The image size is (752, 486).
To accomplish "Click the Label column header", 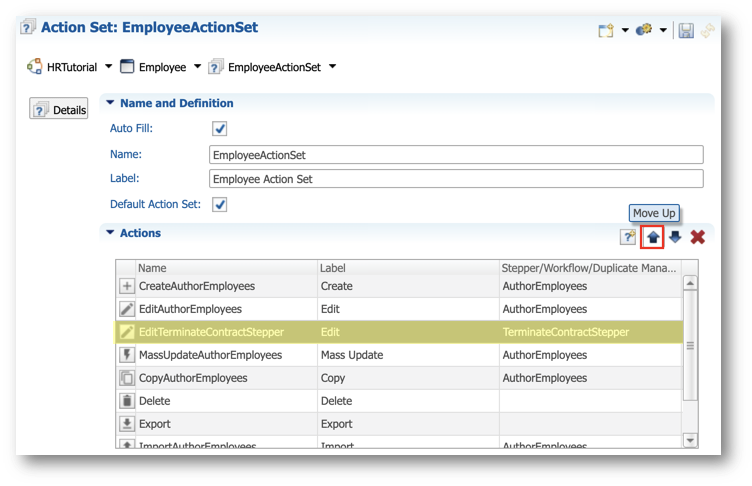I will [x=408, y=268].
